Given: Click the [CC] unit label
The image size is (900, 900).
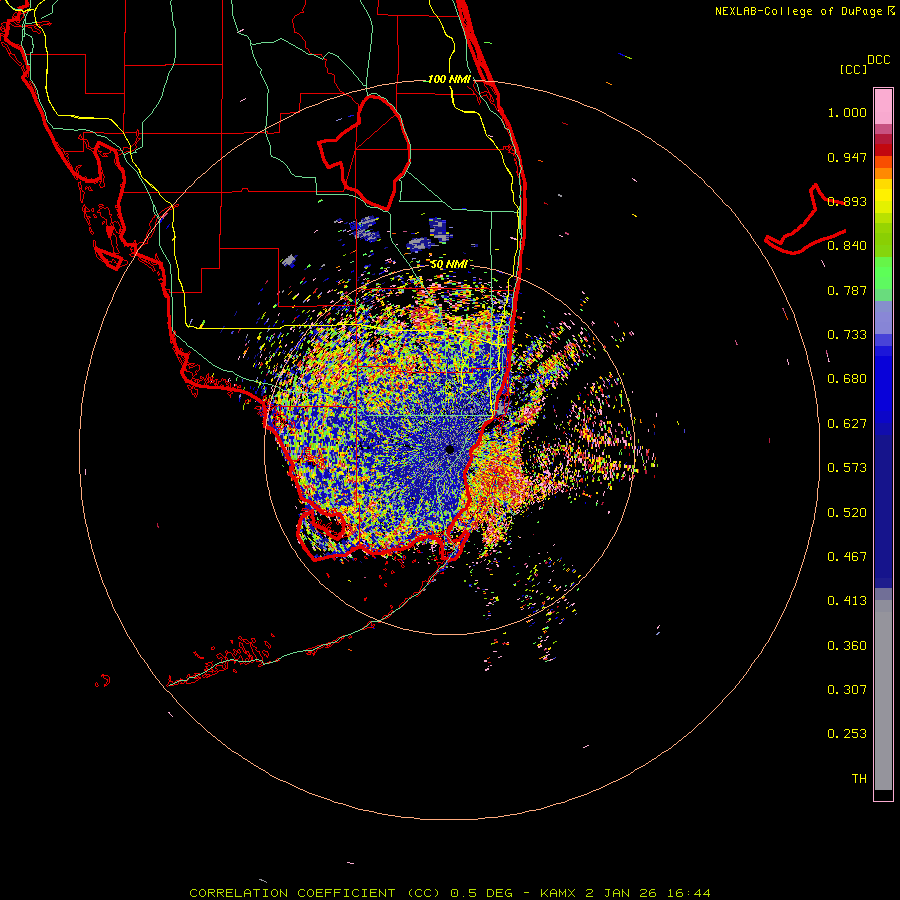Looking at the screenshot, I should pos(854,69).
